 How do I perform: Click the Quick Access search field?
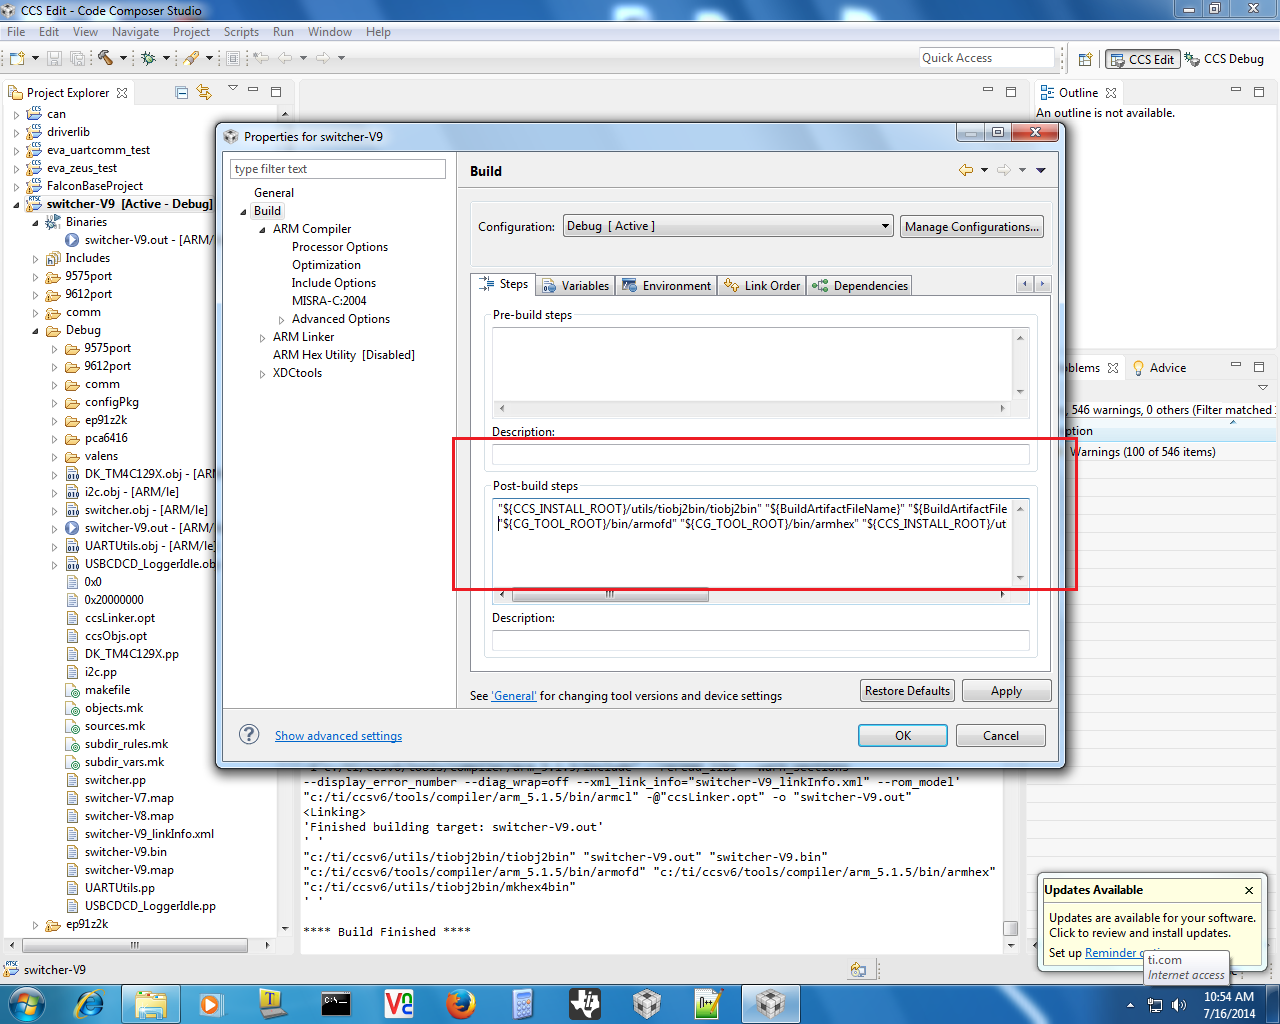click(987, 58)
